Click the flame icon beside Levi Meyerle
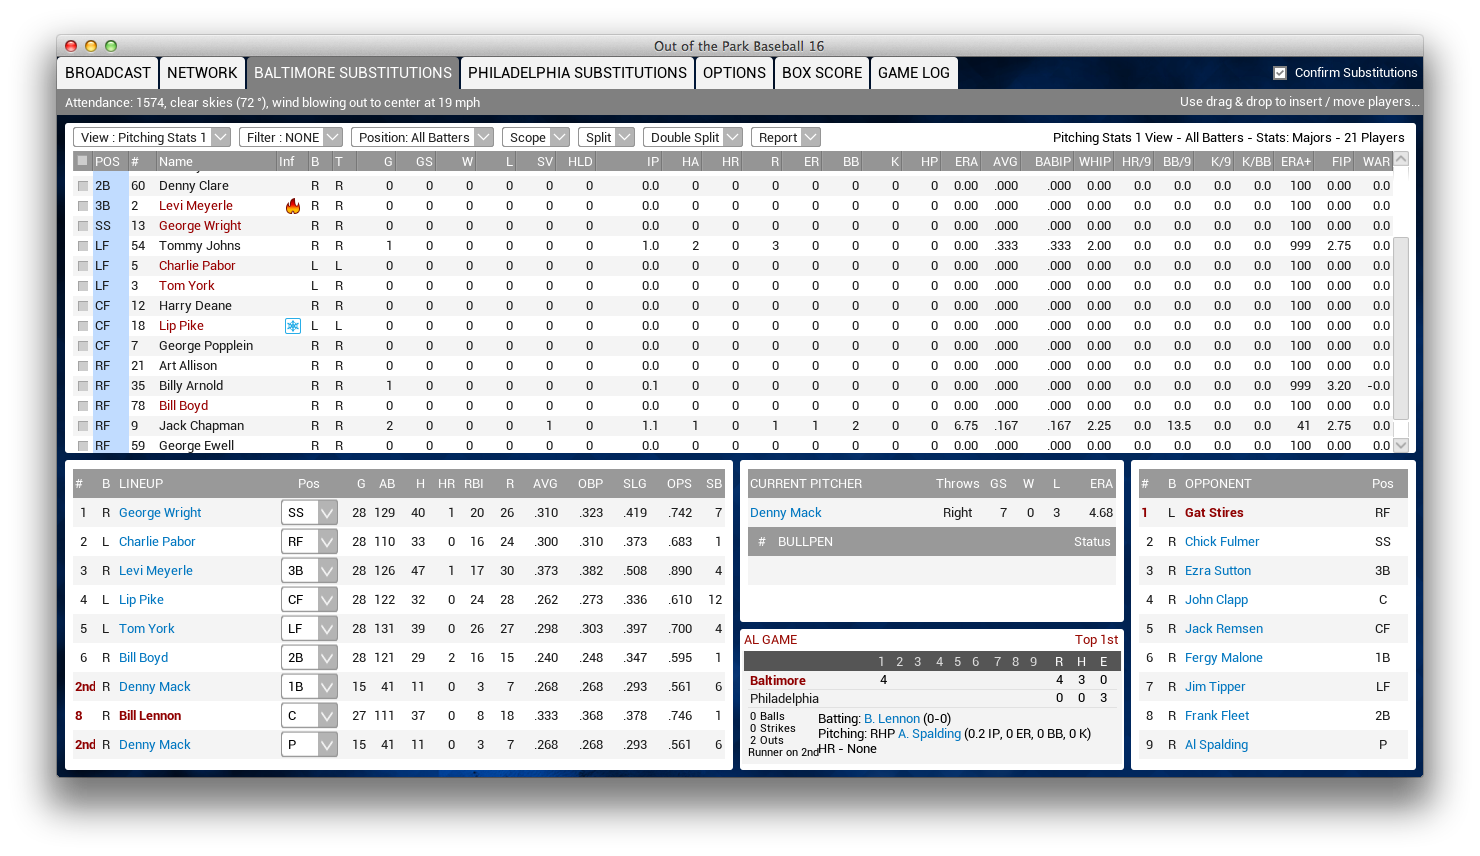The image size is (1480, 856). pyautogui.click(x=292, y=206)
